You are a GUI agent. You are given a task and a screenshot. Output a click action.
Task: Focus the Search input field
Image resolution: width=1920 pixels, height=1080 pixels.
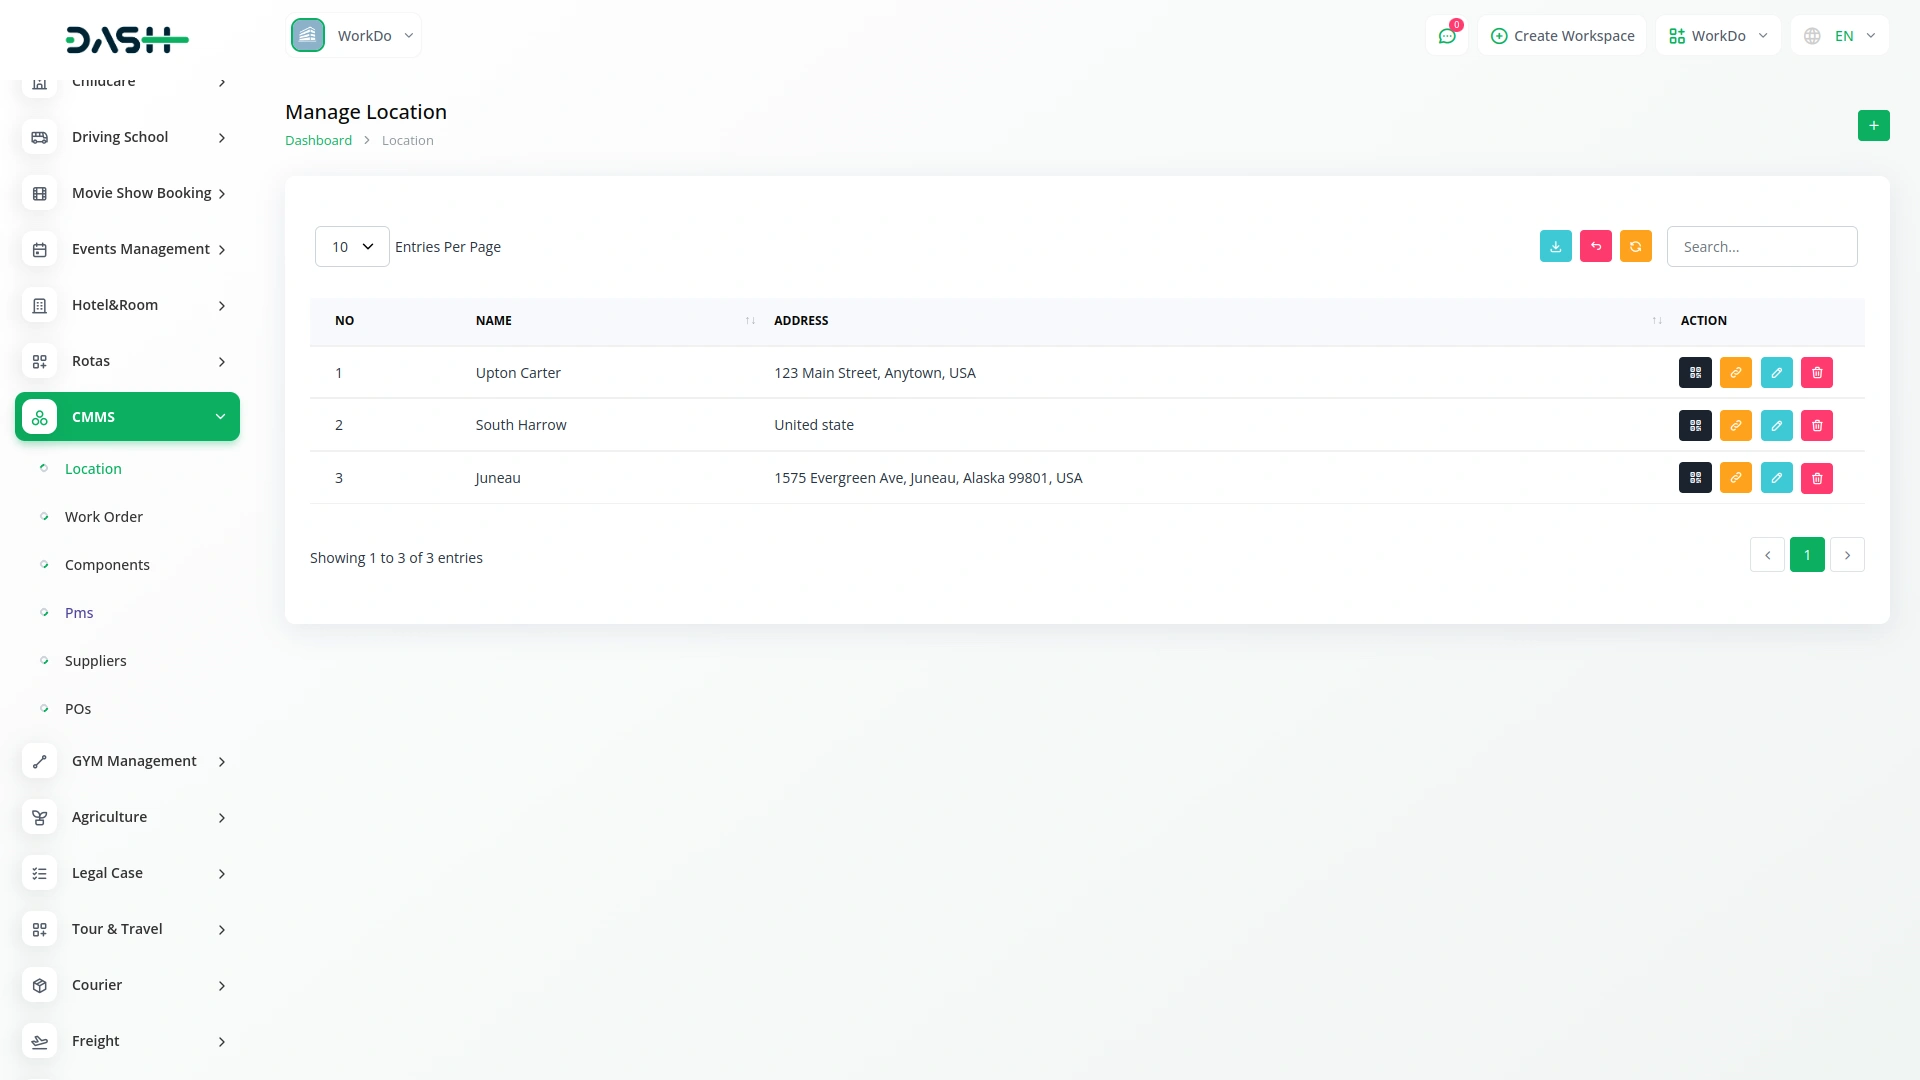click(1761, 247)
